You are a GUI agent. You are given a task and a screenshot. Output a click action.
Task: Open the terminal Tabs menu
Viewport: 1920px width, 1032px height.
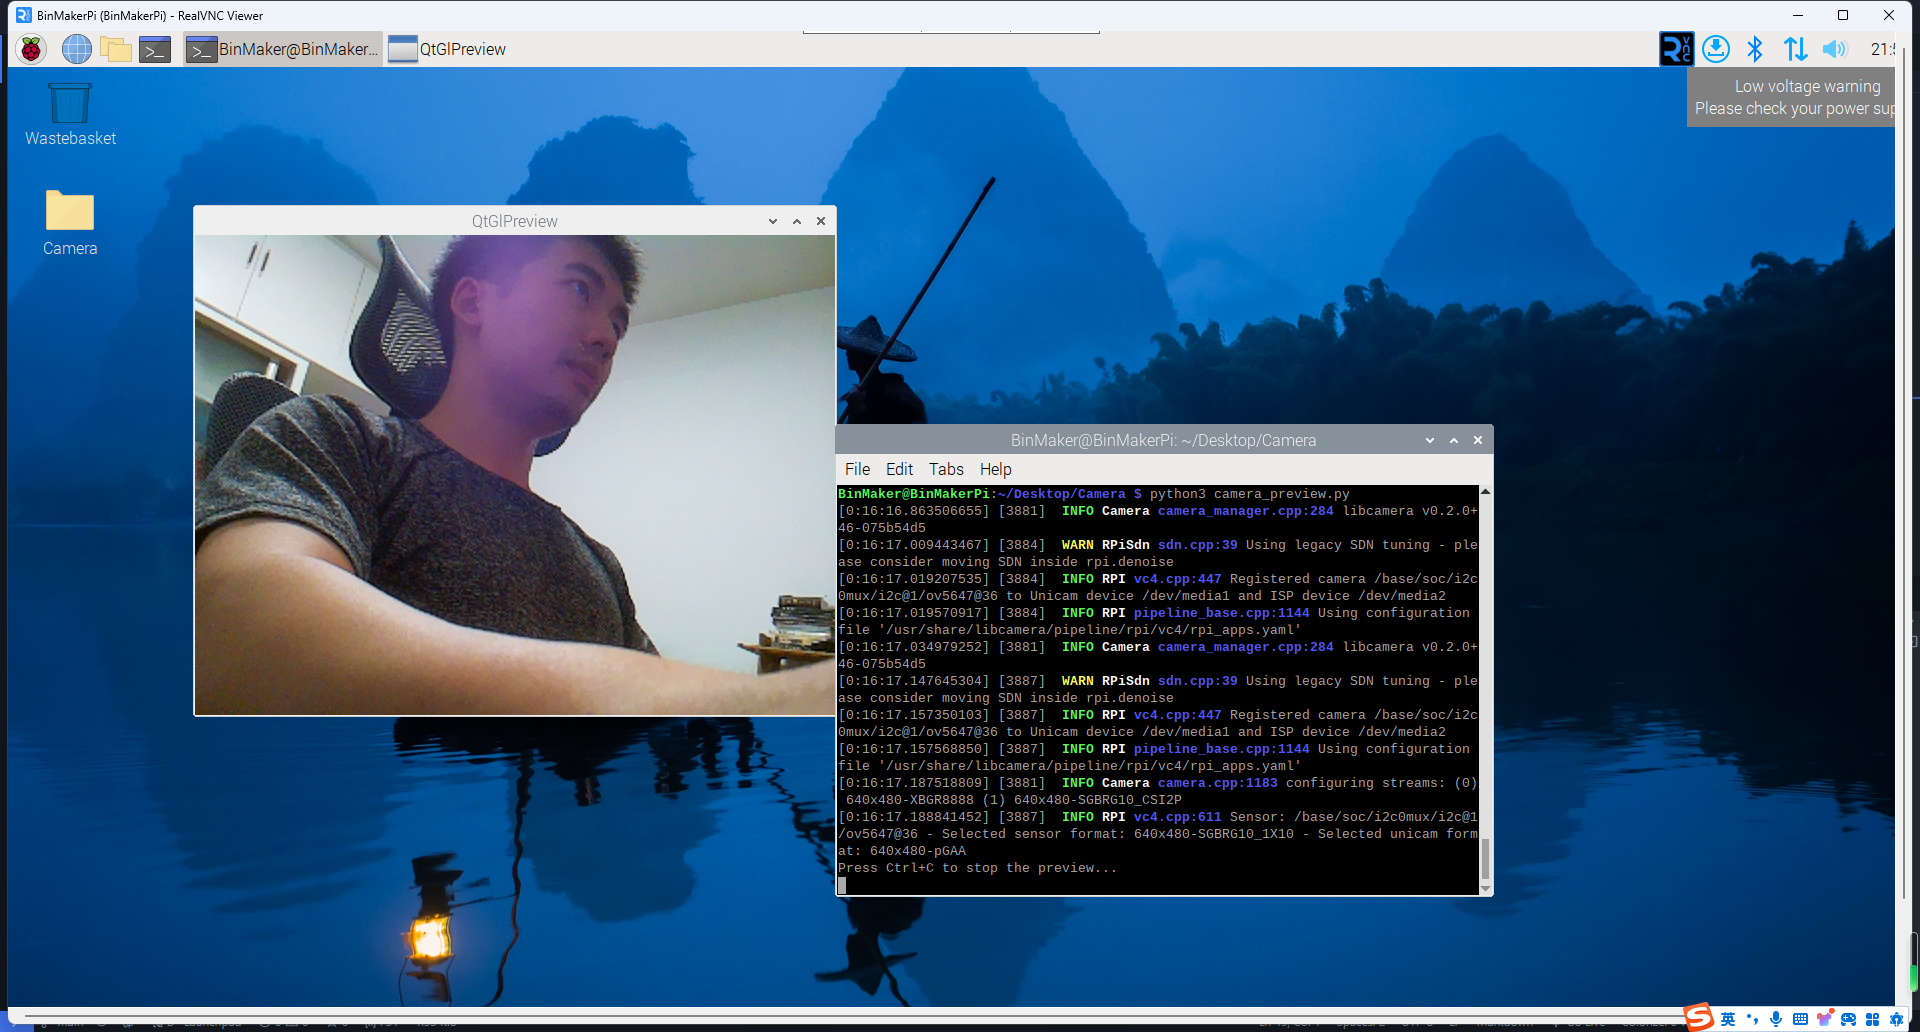pyautogui.click(x=946, y=469)
